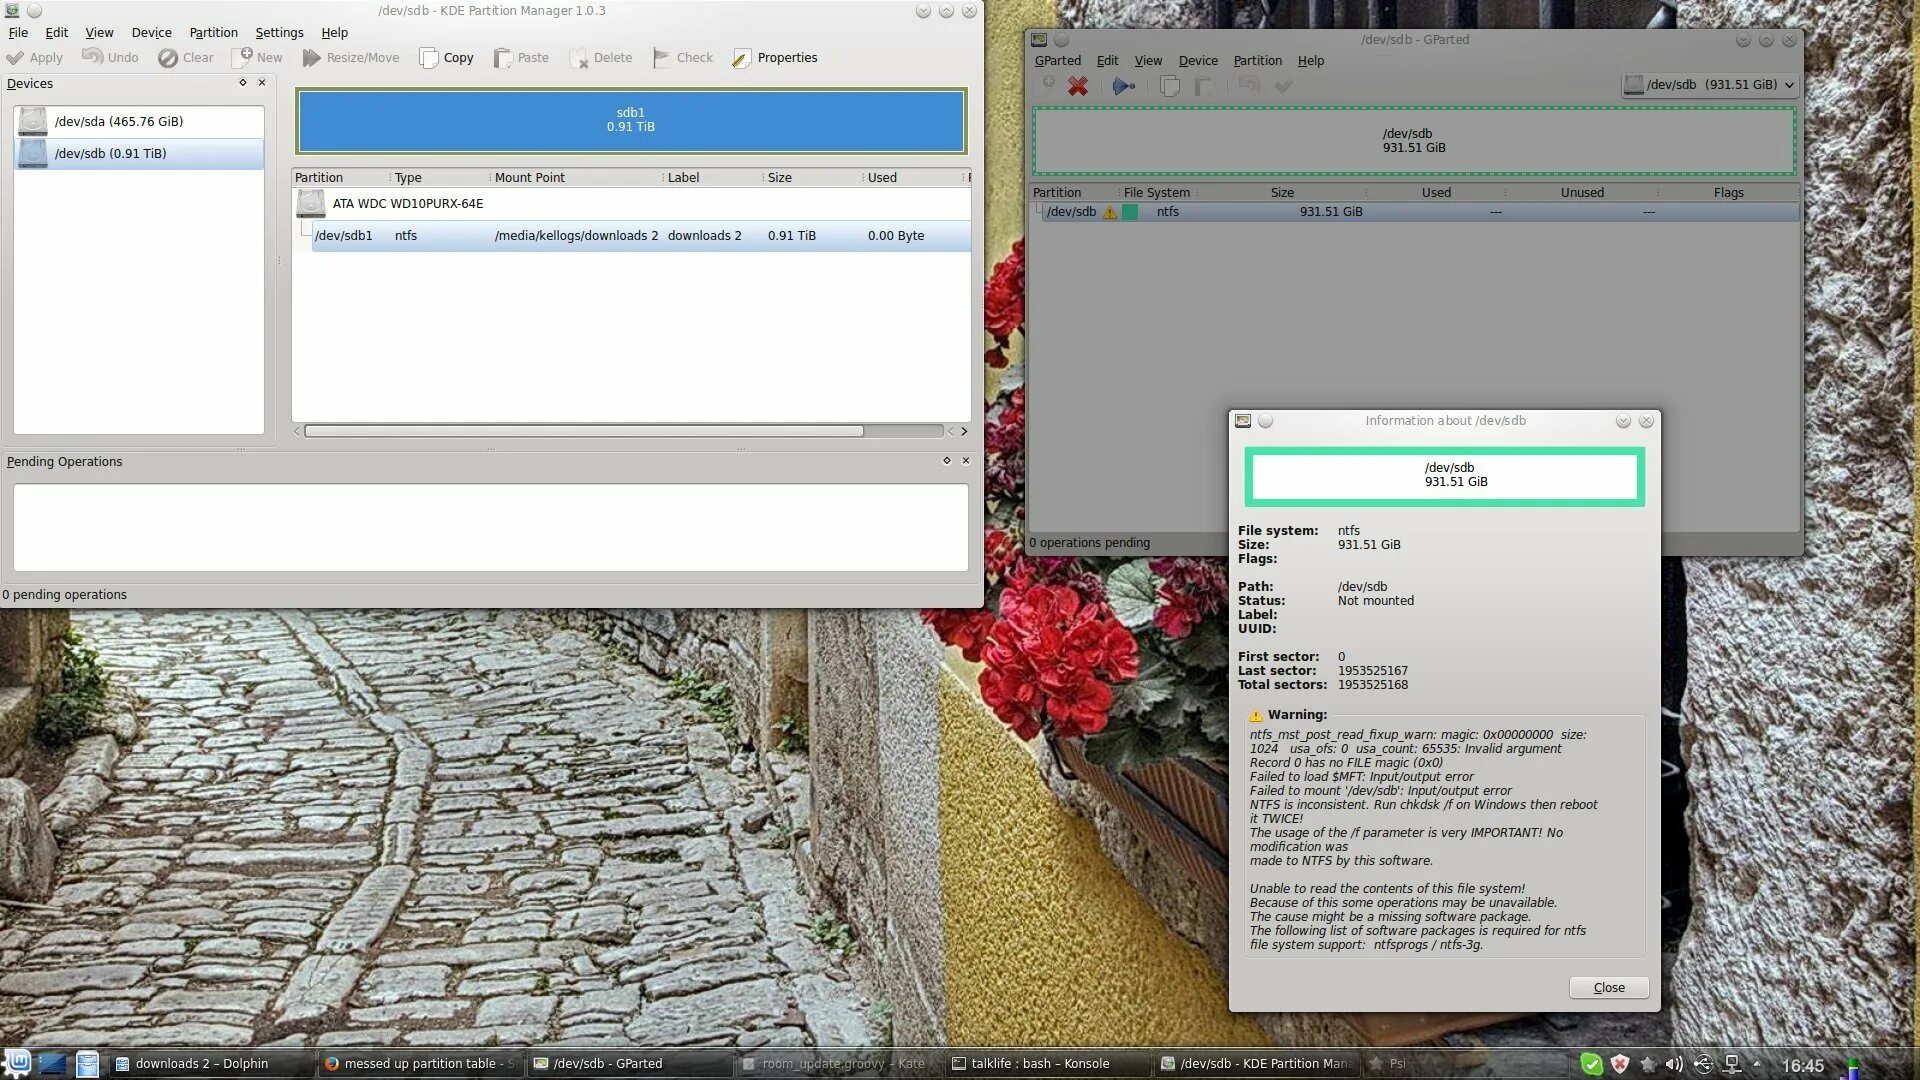1920x1080 pixels.
Task: Open the Device menu in GParted
Action: point(1197,61)
